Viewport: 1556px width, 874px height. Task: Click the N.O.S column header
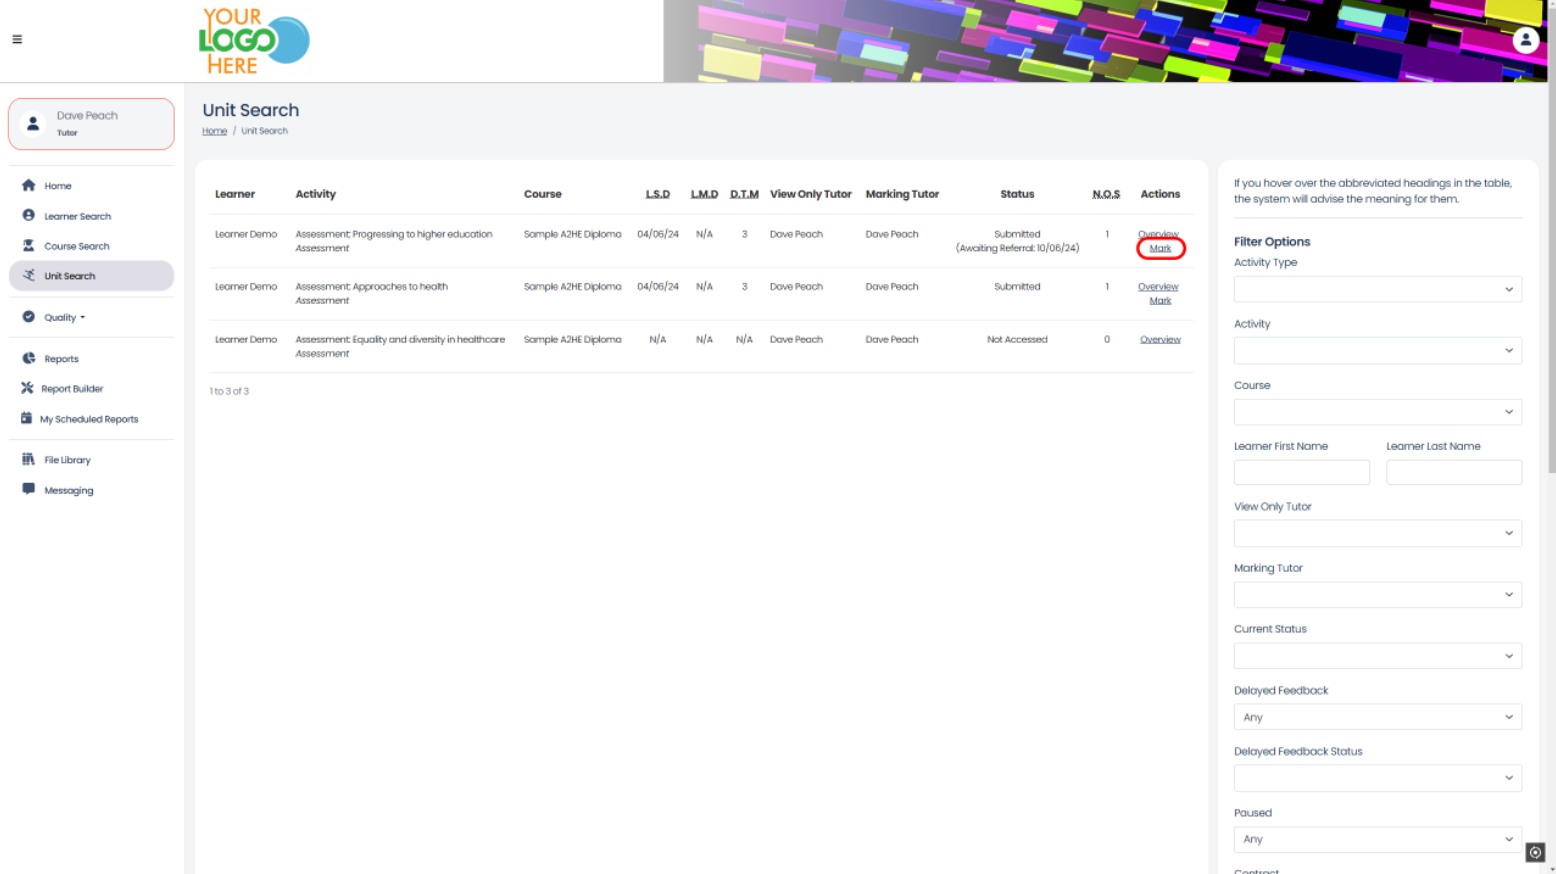pyautogui.click(x=1106, y=194)
